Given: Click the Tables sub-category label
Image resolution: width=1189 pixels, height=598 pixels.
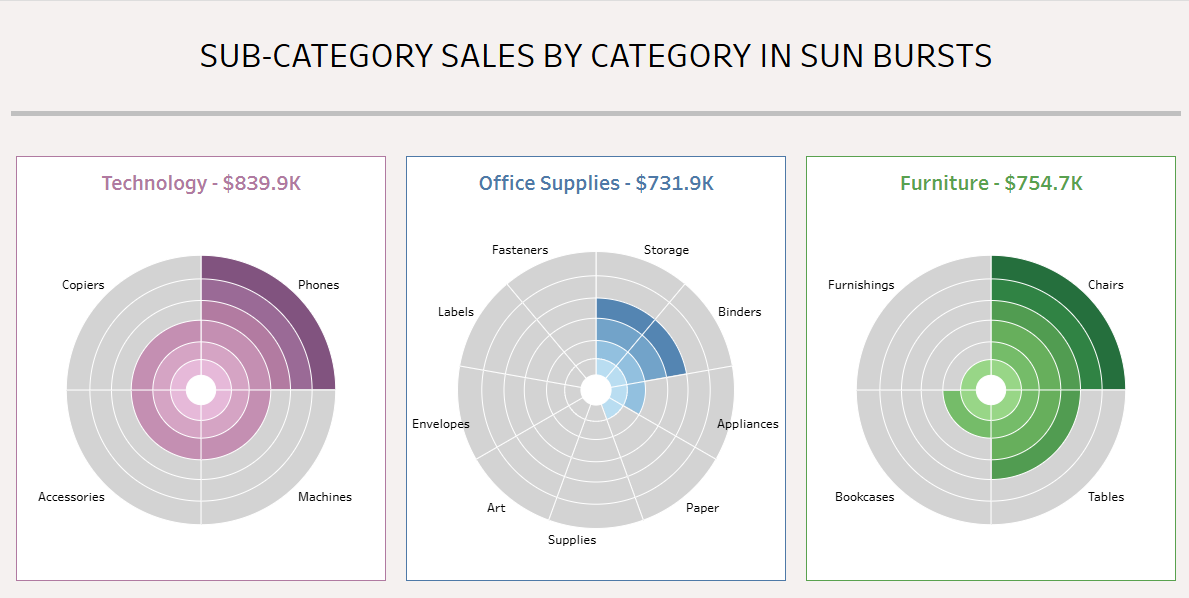Looking at the screenshot, I should 1106,497.
